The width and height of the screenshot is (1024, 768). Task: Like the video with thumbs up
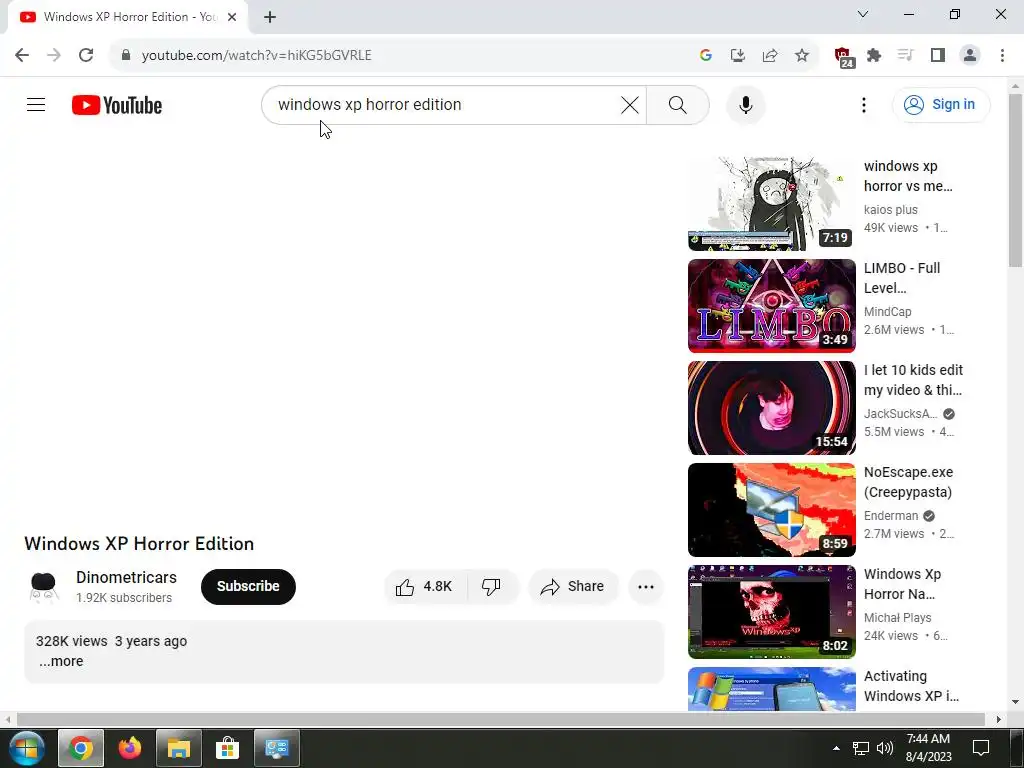(425, 586)
